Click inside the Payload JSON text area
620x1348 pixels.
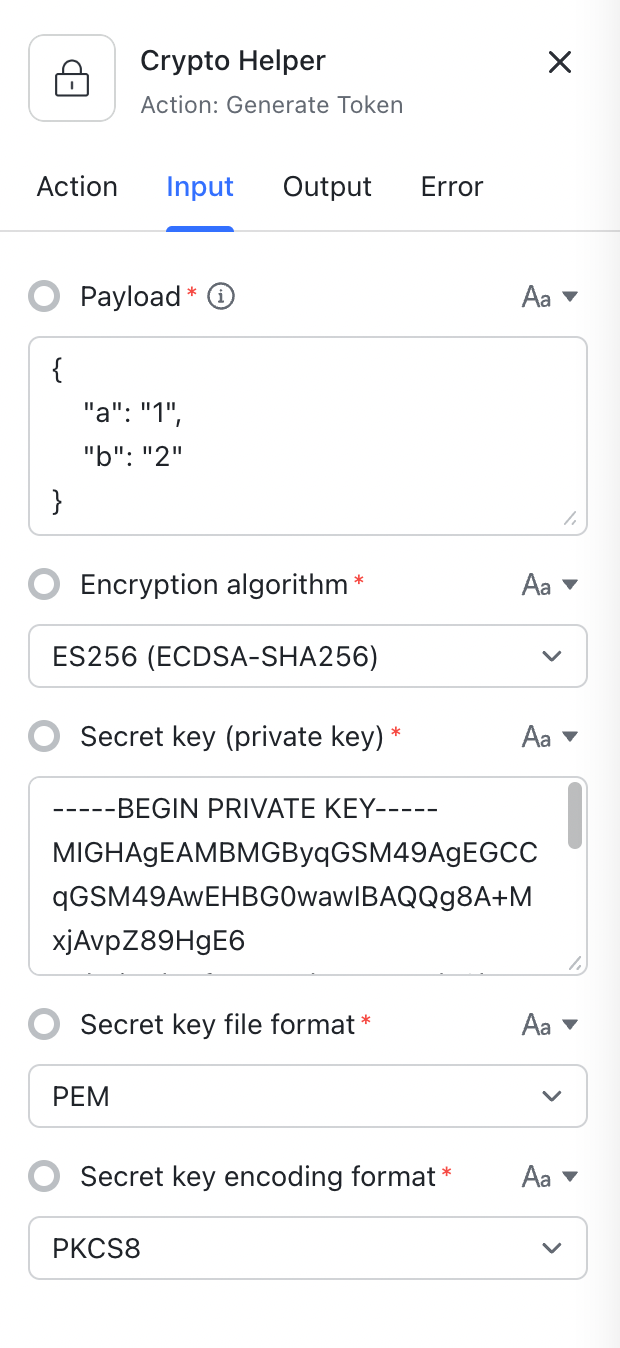(x=300, y=435)
